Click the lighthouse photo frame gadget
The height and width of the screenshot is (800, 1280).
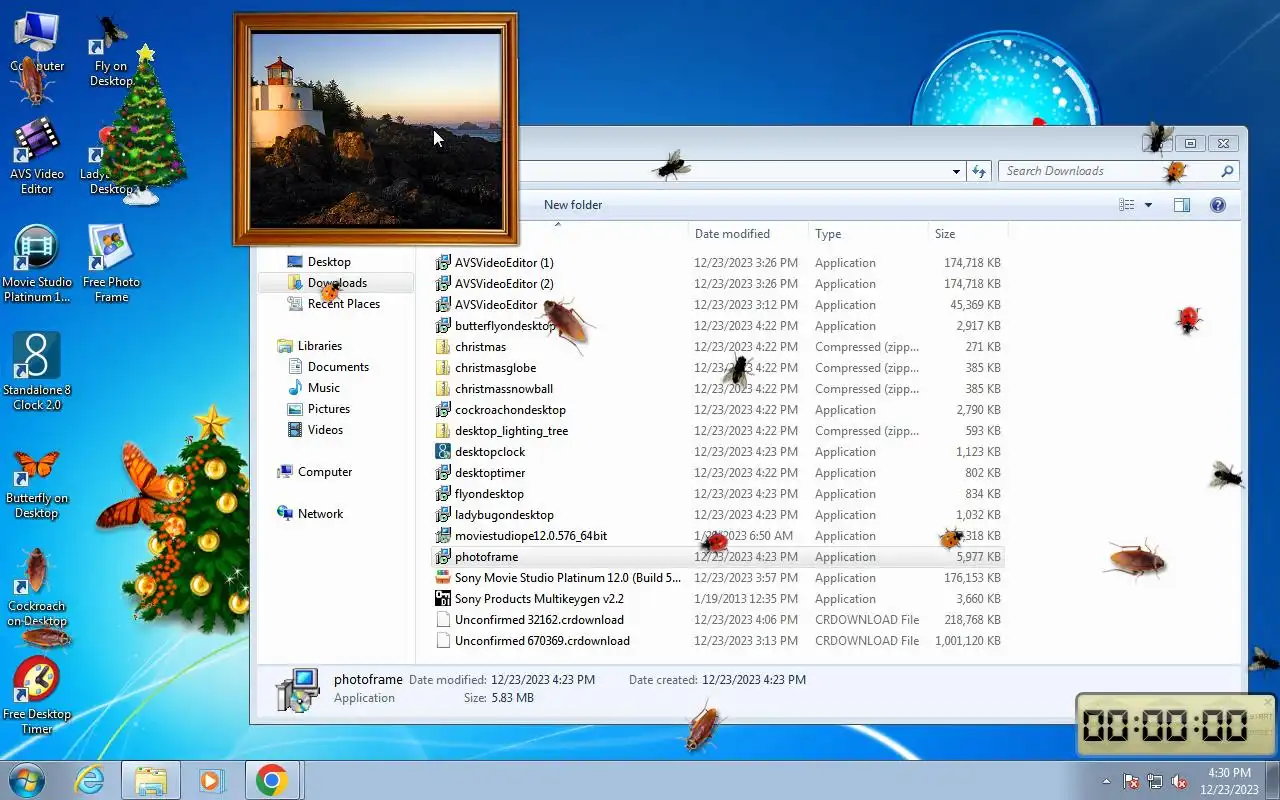375,129
